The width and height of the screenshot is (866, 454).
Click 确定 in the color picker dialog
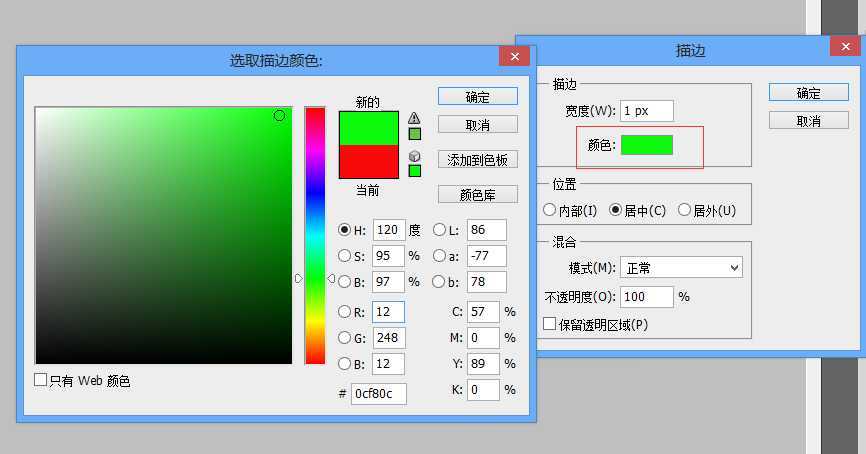477,96
